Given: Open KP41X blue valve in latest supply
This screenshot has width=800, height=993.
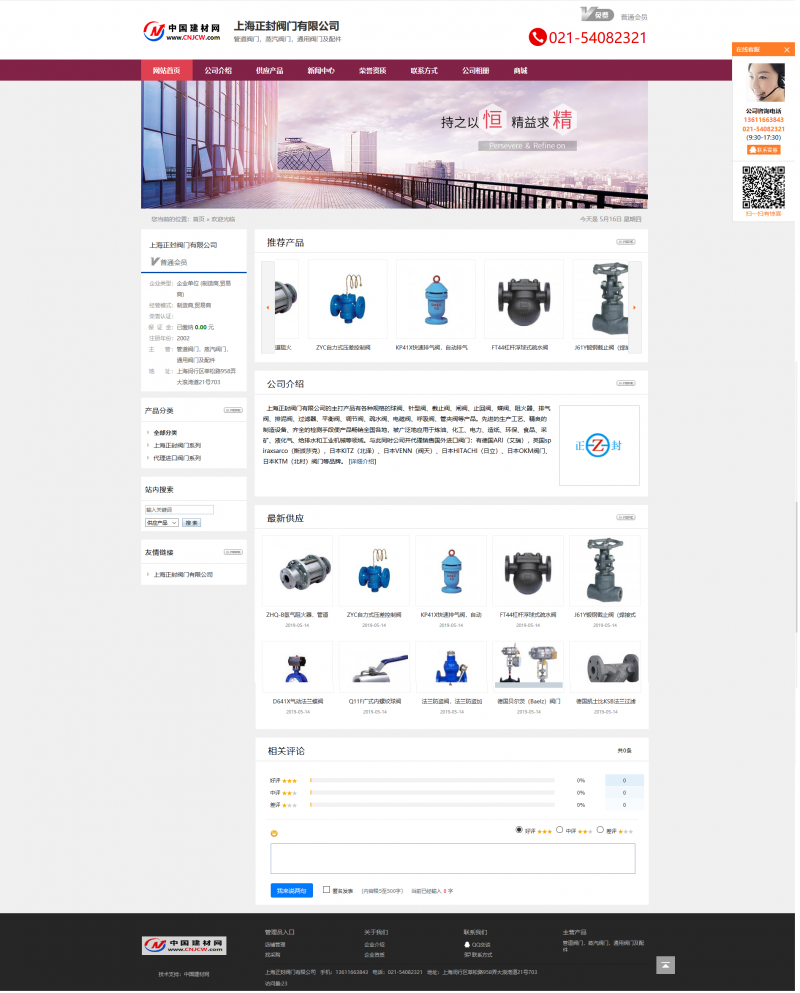Looking at the screenshot, I should (451, 571).
